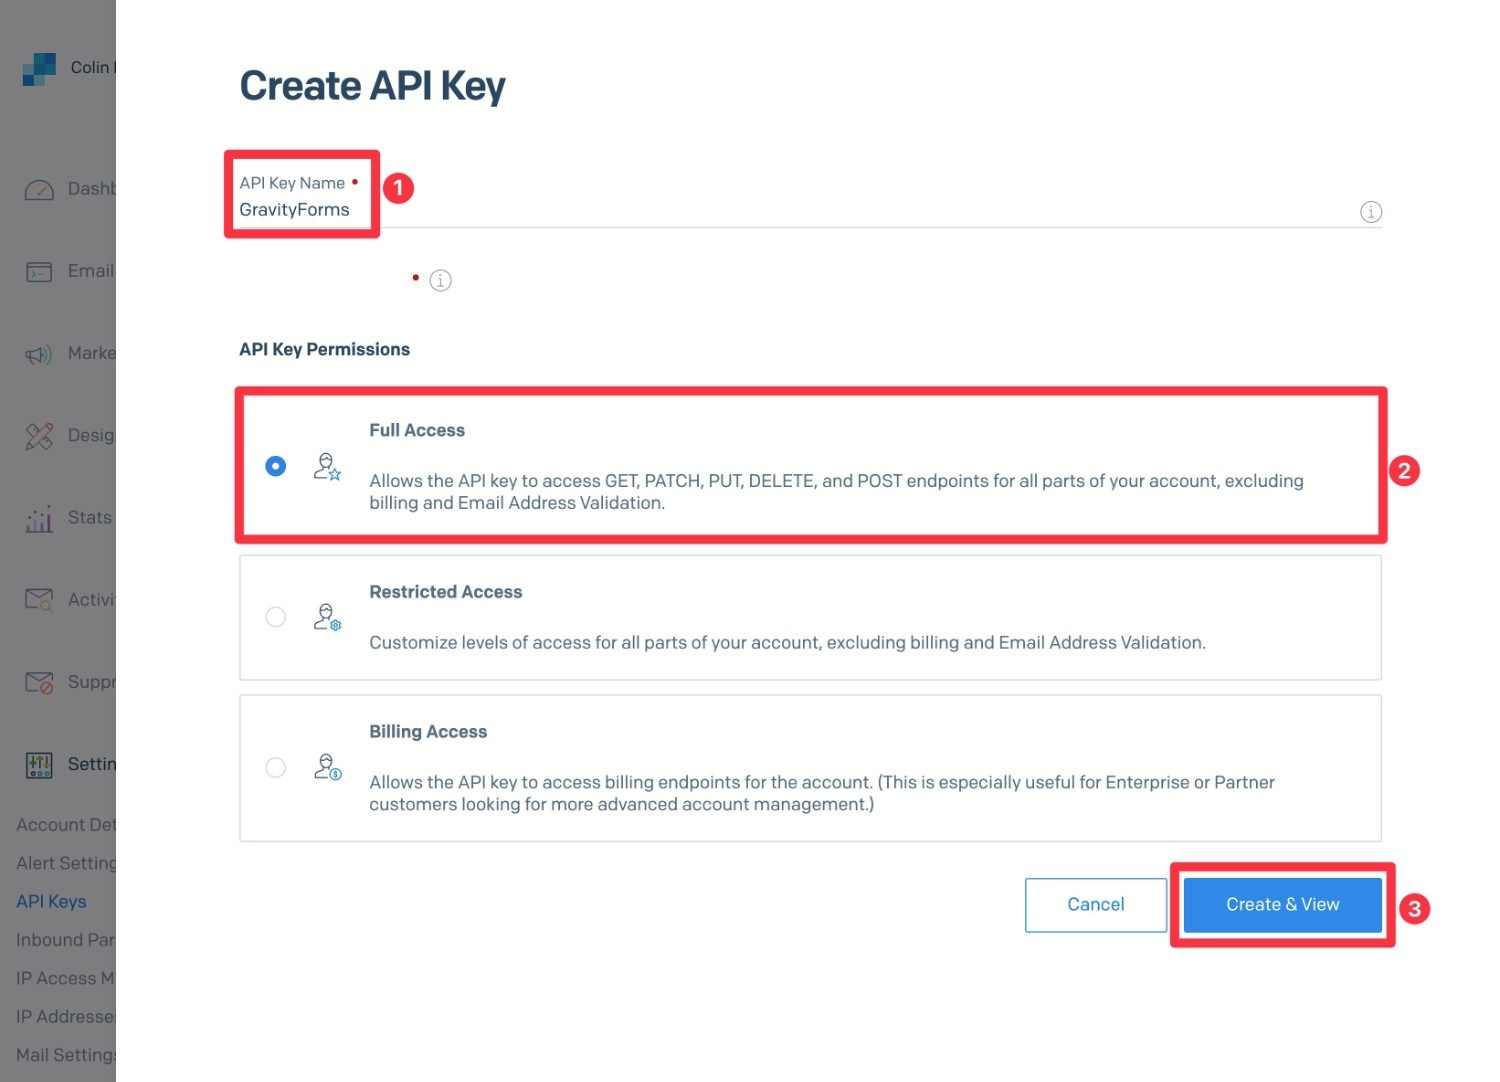The width and height of the screenshot is (1500, 1082).
Task: Open the API Keys settings link
Action: point(52,902)
